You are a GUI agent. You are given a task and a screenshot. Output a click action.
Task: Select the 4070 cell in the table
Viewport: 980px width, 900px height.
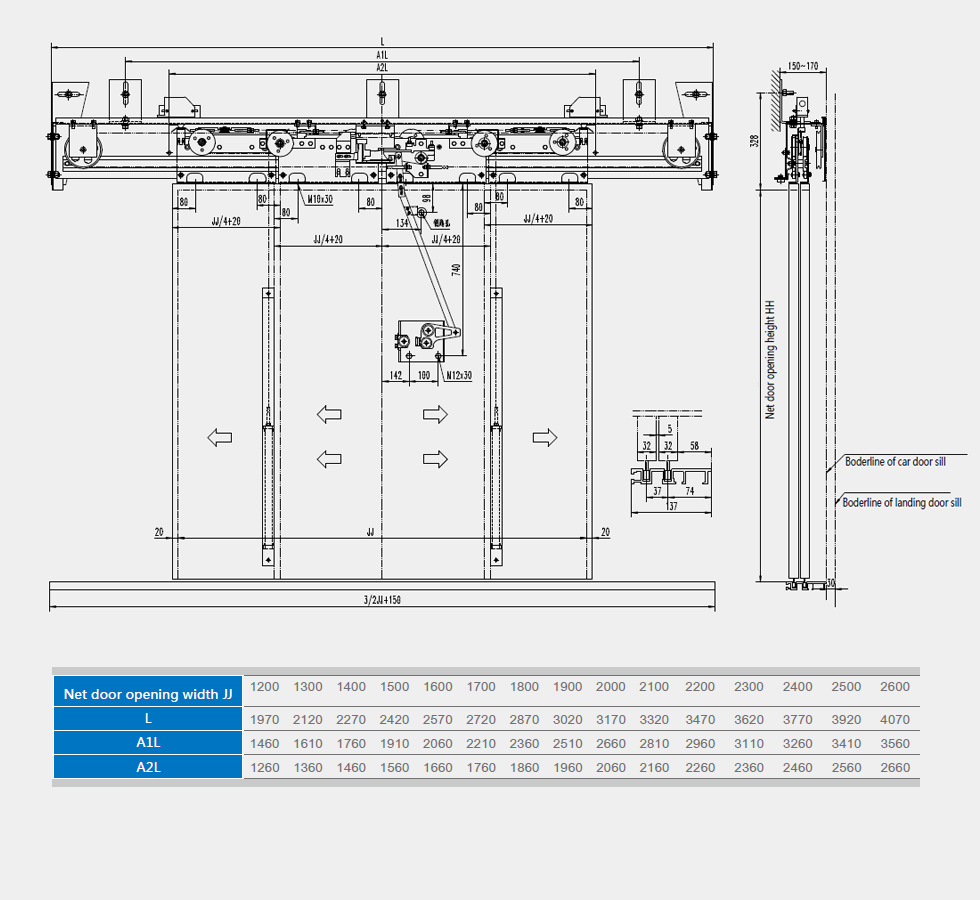(x=895, y=719)
